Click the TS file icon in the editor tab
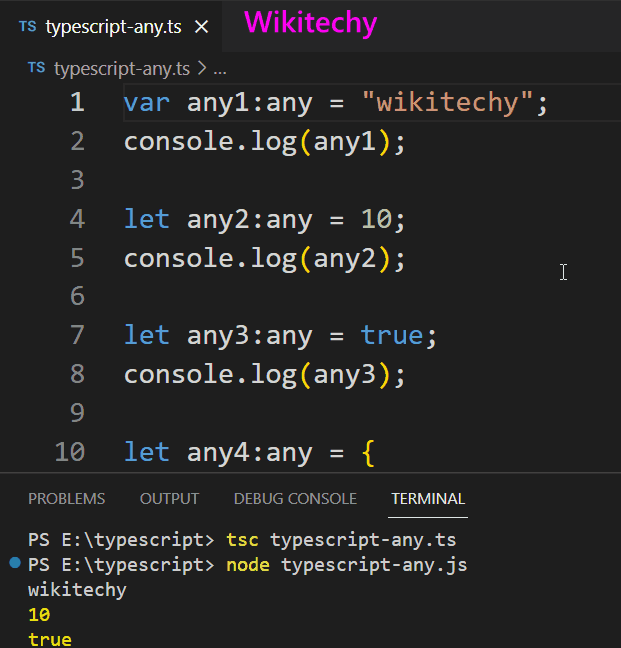 point(27,27)
